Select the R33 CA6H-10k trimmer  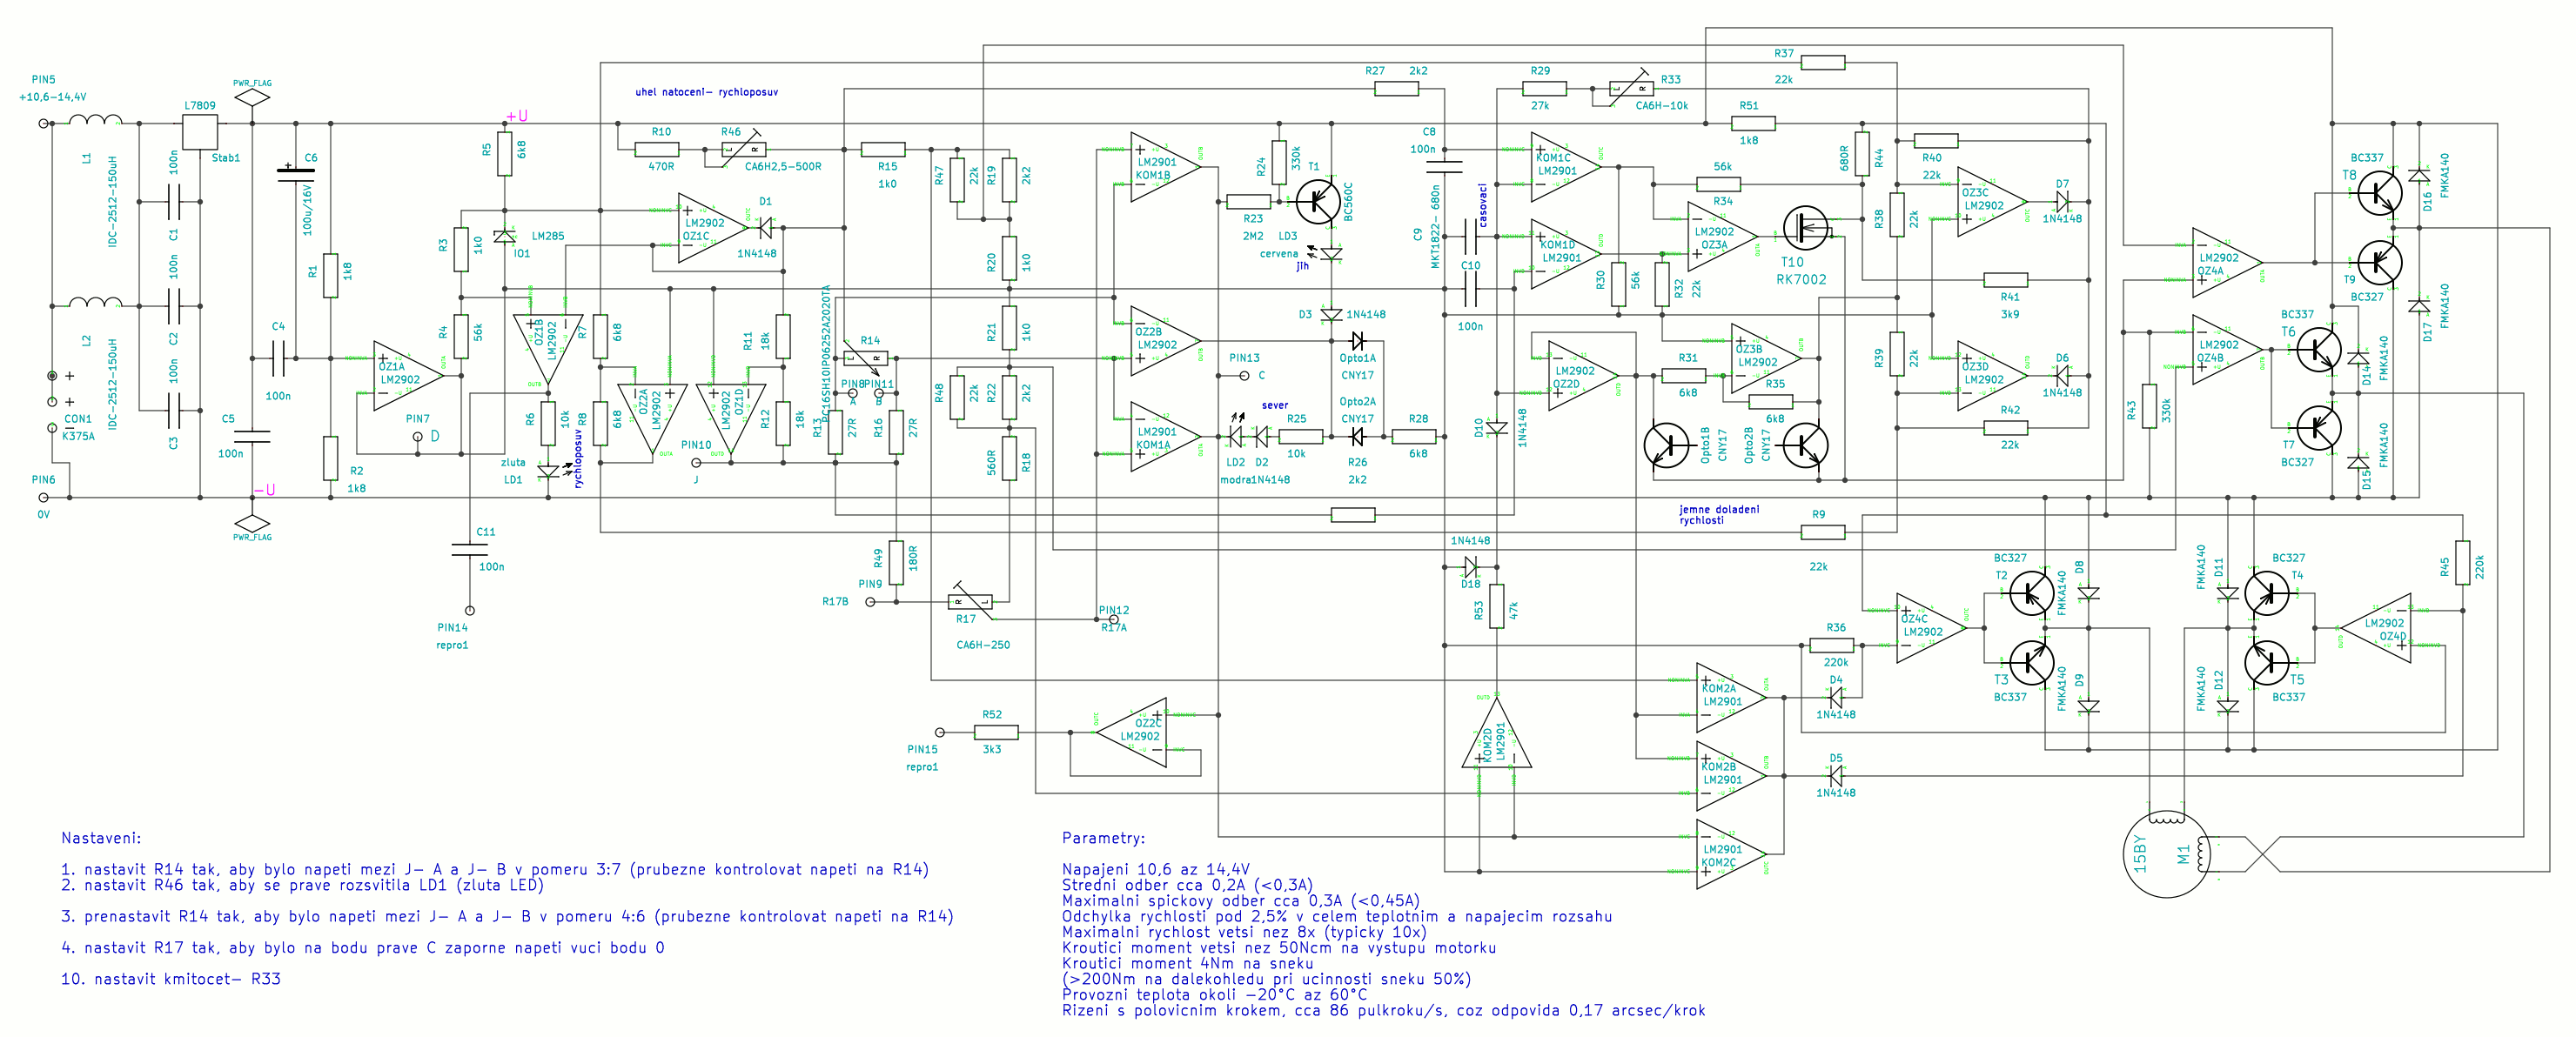[x=1631, y=89]
